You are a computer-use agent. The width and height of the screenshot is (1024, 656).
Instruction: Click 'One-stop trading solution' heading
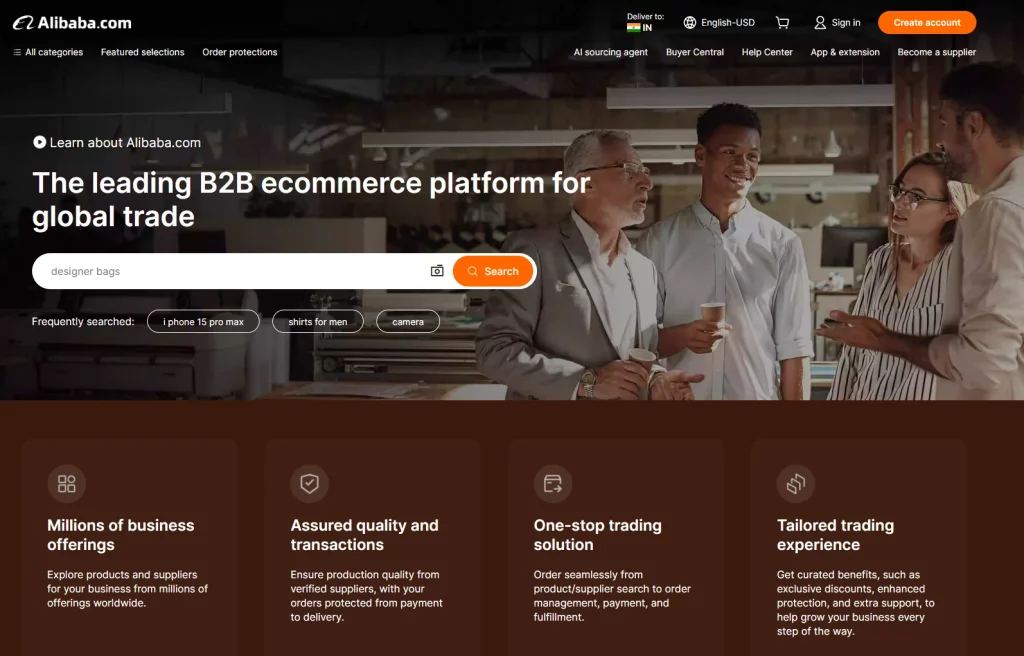[x=598, y=535]
